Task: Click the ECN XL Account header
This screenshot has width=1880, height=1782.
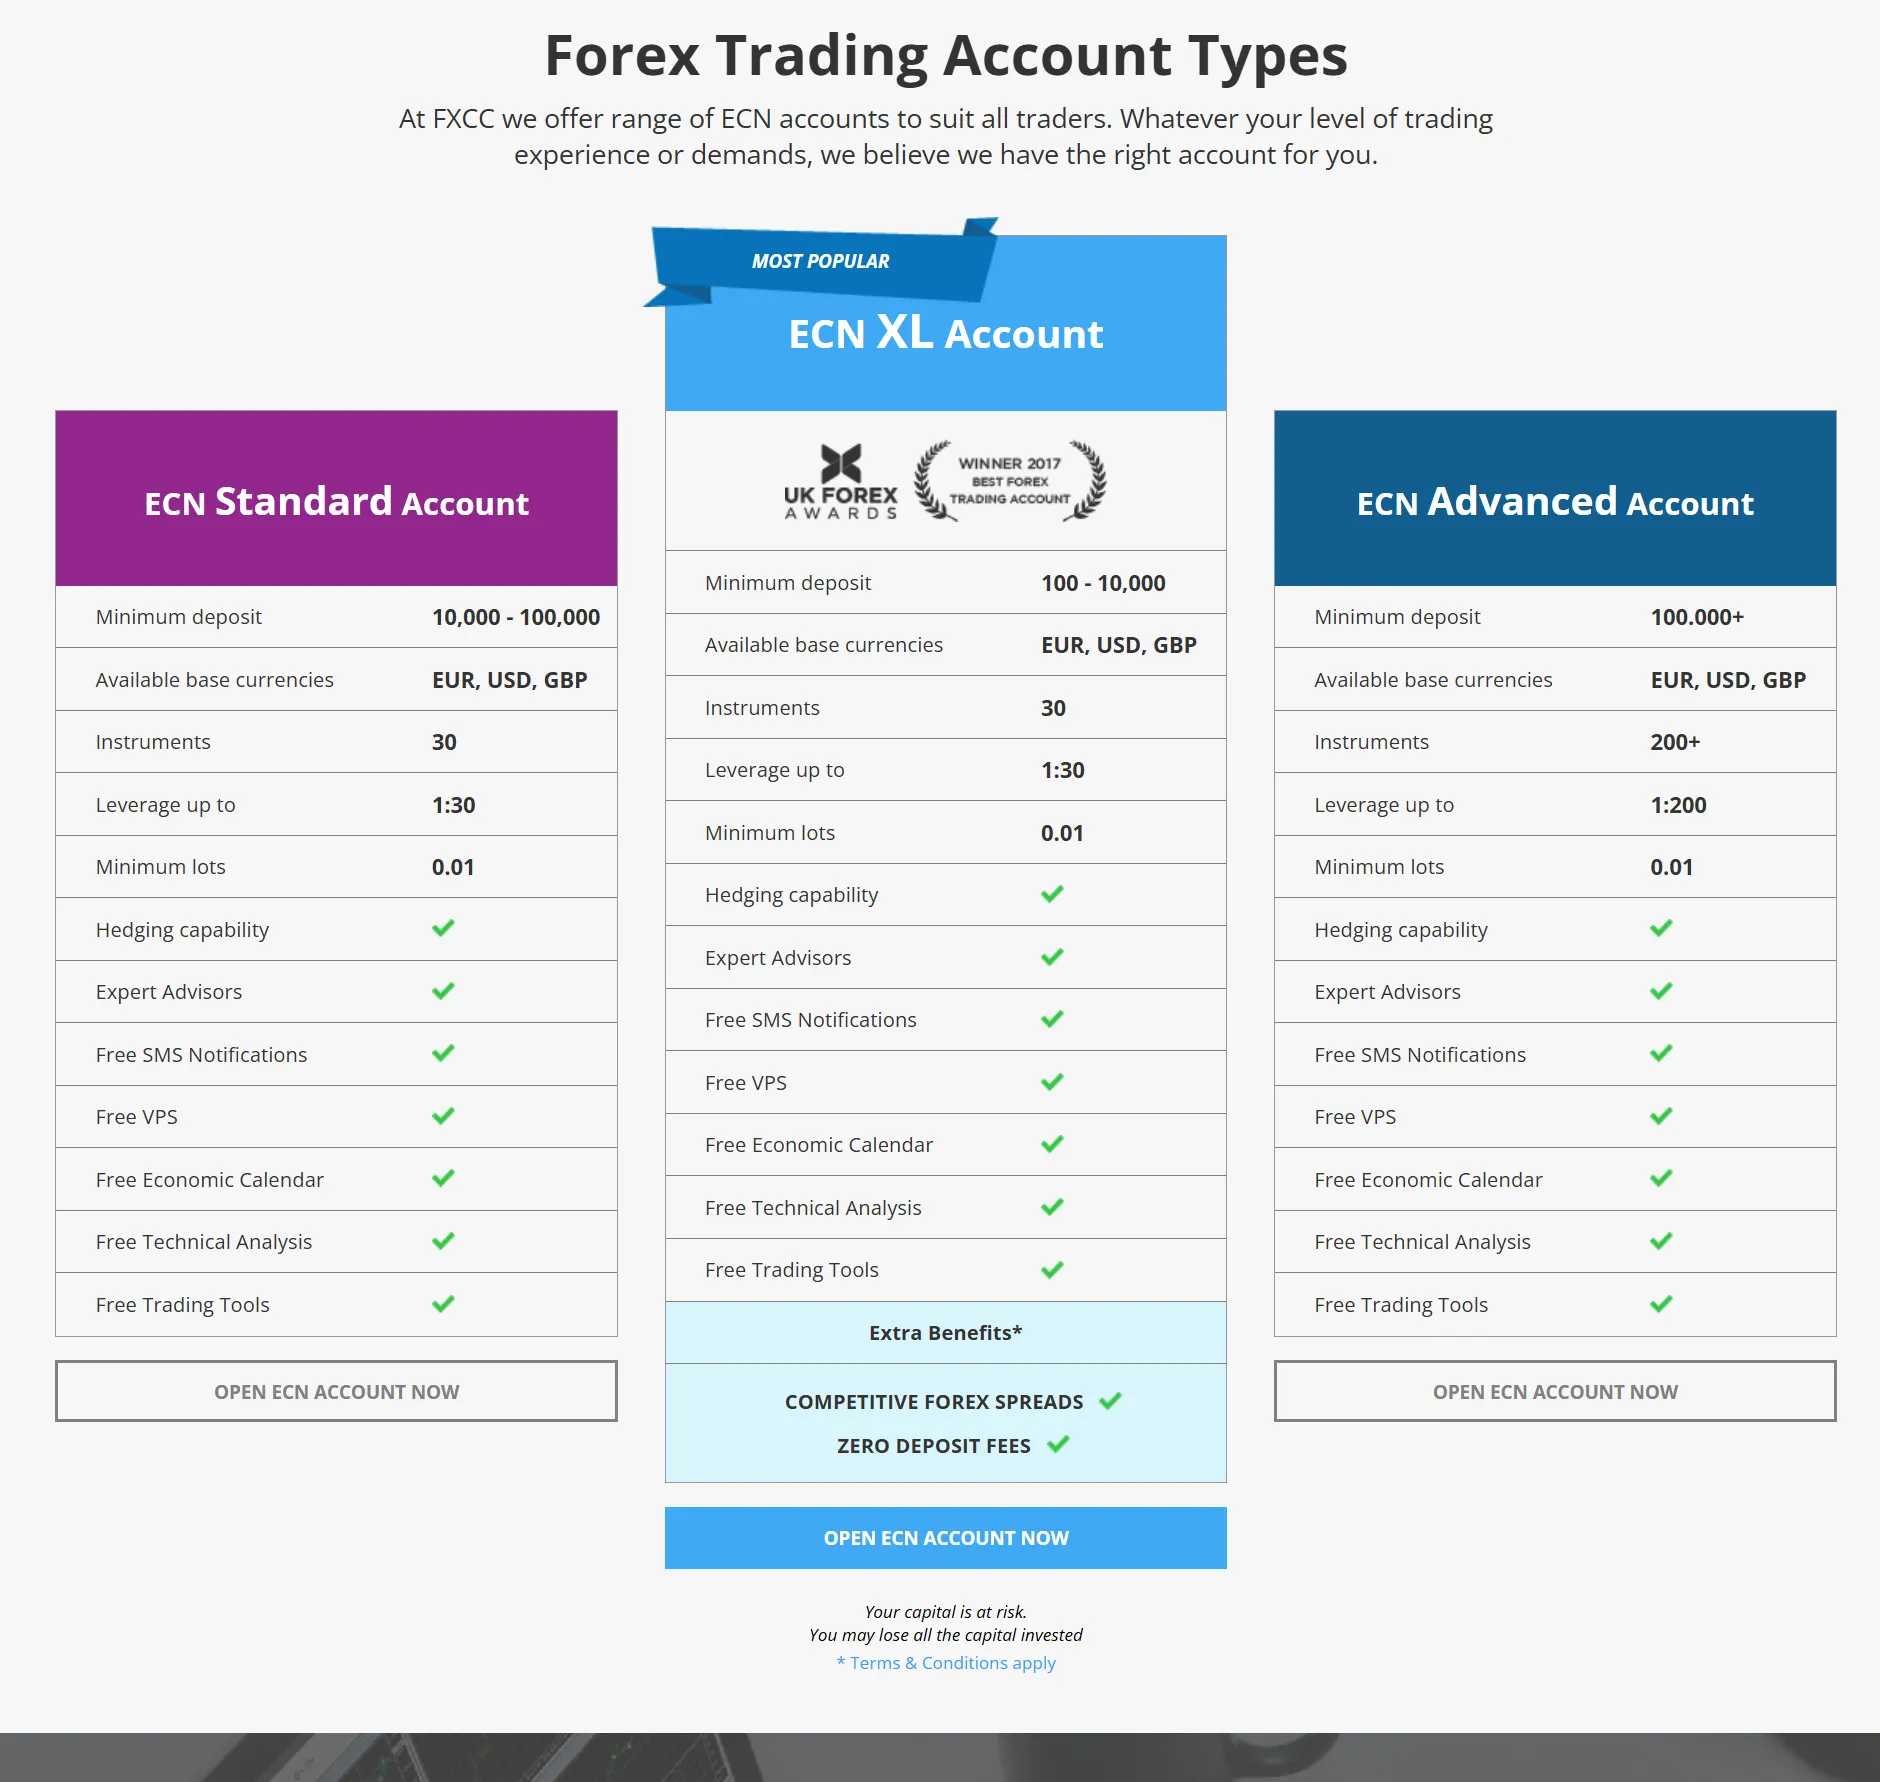Action: (946, 323)
